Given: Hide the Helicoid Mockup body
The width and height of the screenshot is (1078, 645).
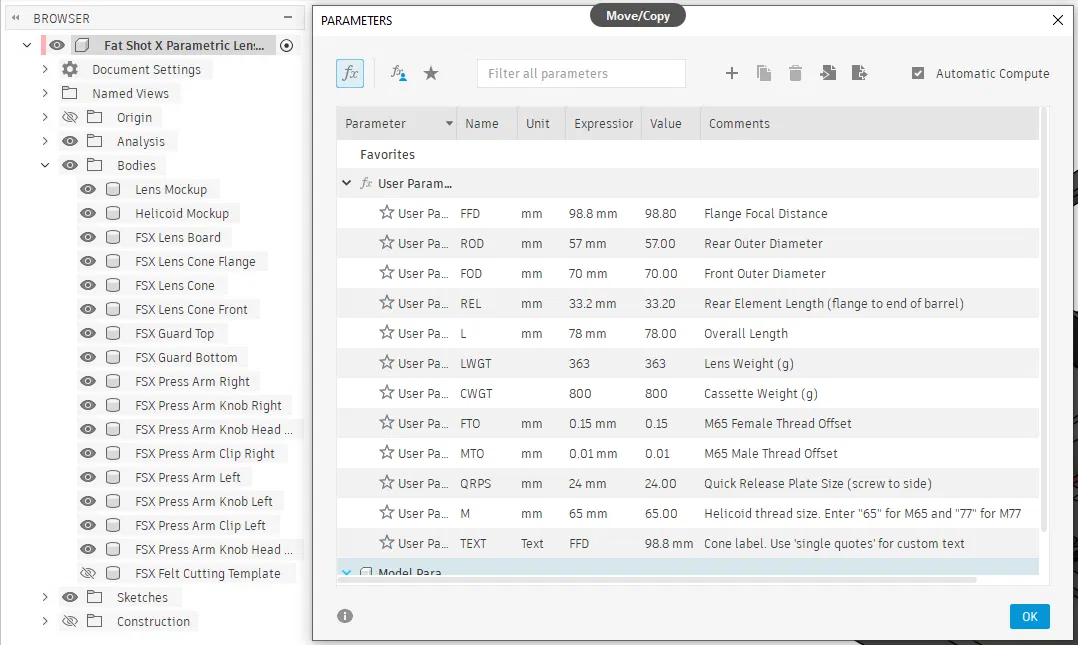Looking at the screenshot, I should click(88, 213).
